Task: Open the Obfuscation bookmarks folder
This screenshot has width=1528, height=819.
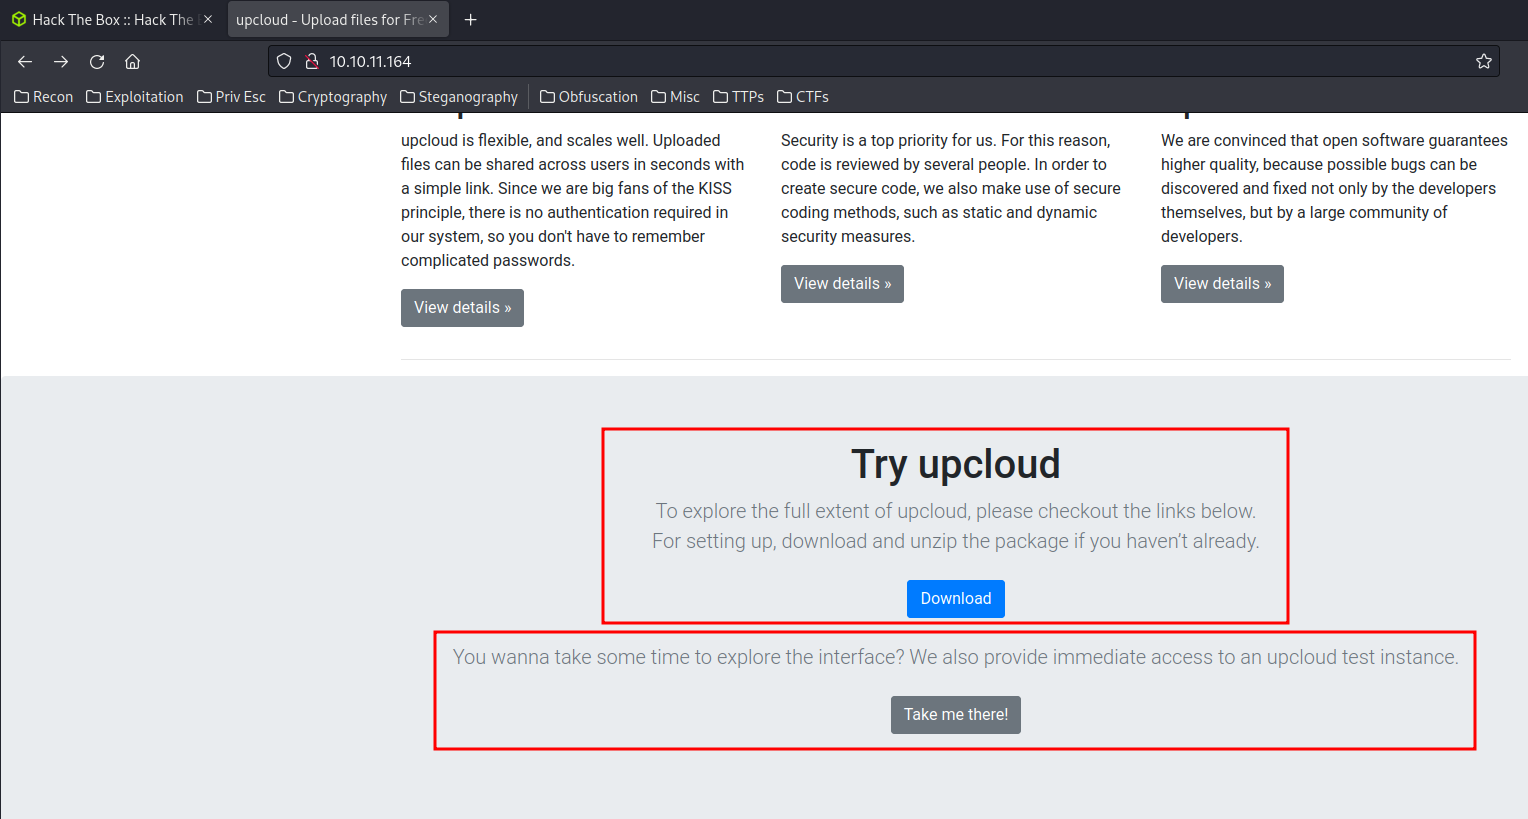Action: (x=589, y=97)
